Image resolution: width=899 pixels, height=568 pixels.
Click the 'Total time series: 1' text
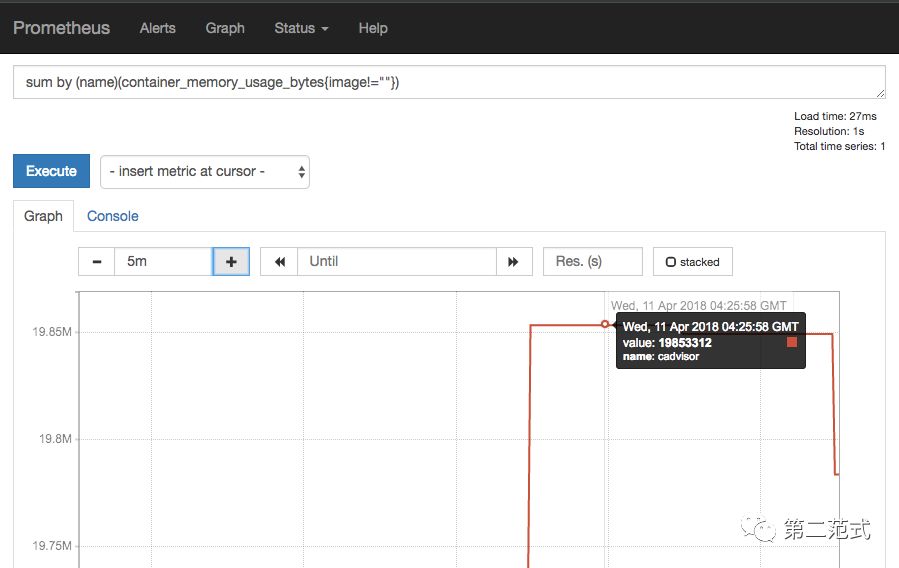[839, 146]
